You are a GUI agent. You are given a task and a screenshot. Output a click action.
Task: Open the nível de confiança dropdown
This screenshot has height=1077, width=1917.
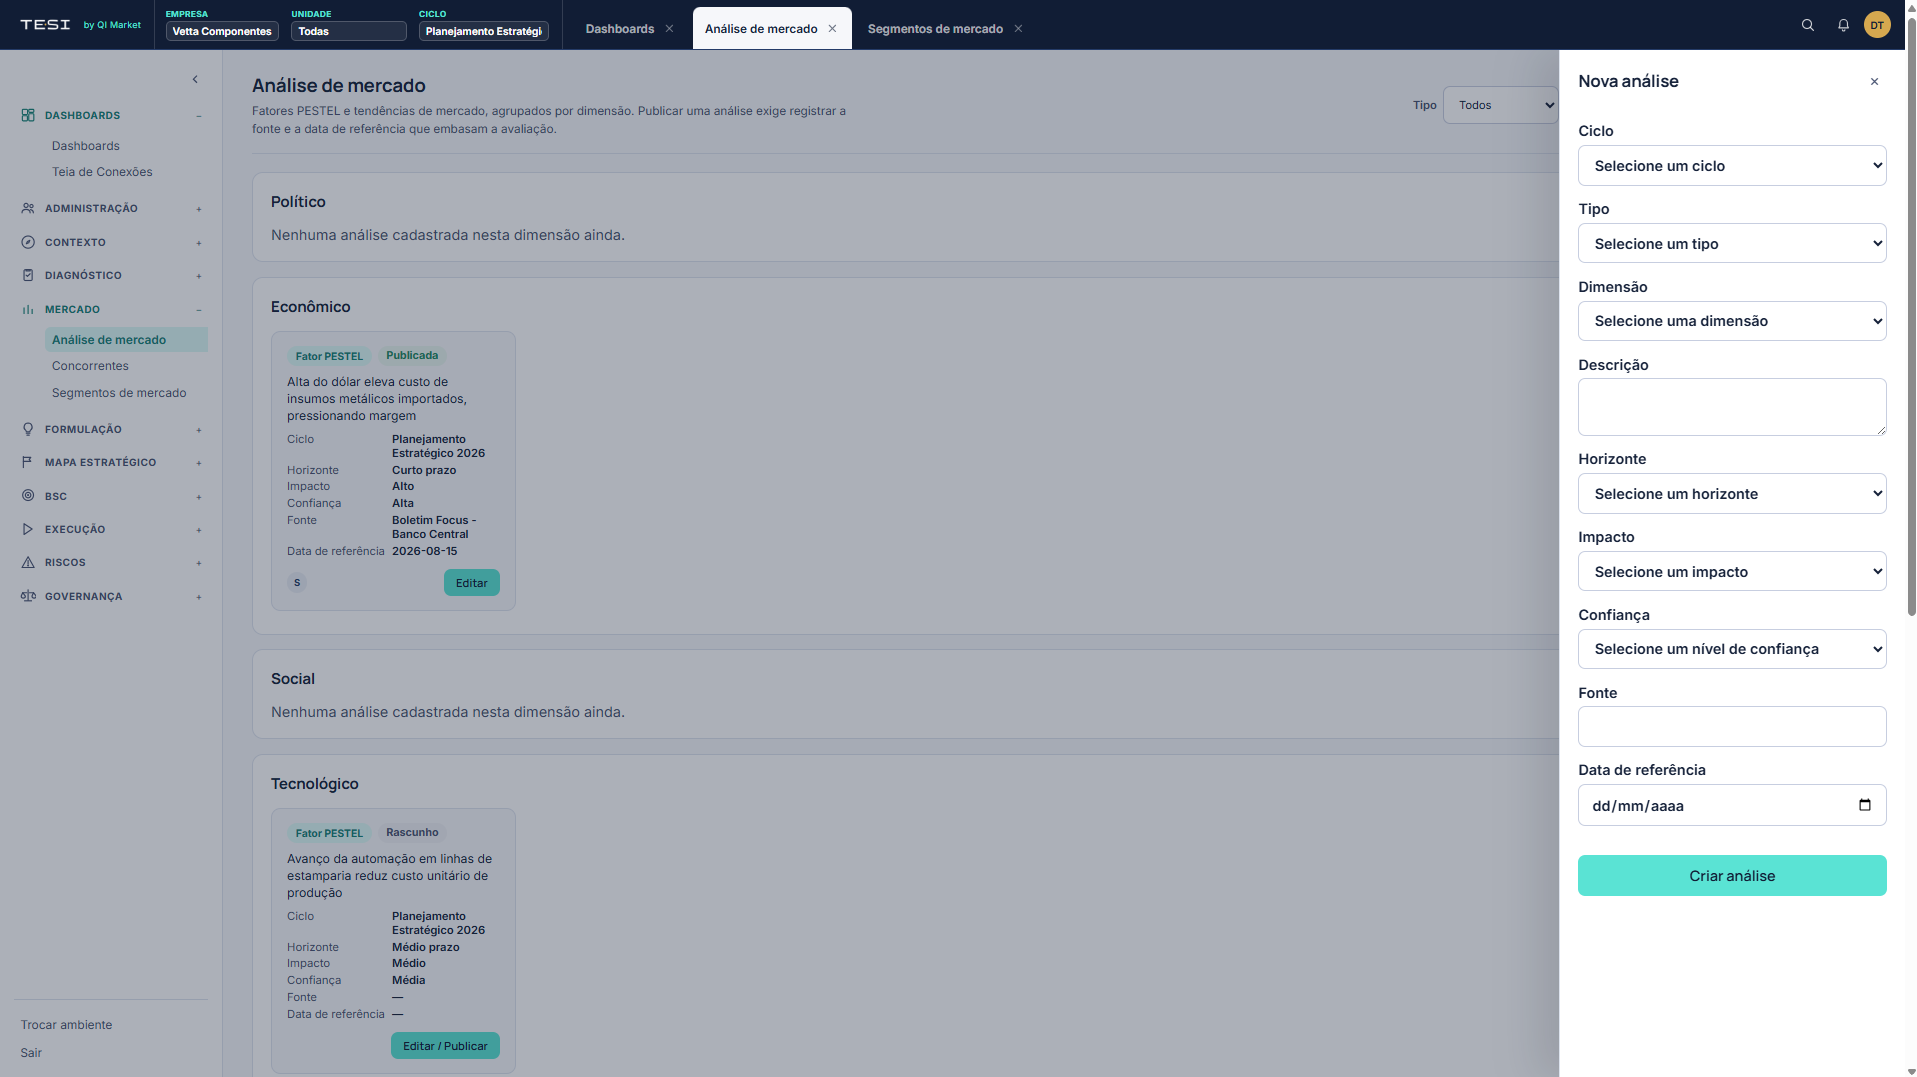[1732, 649]
